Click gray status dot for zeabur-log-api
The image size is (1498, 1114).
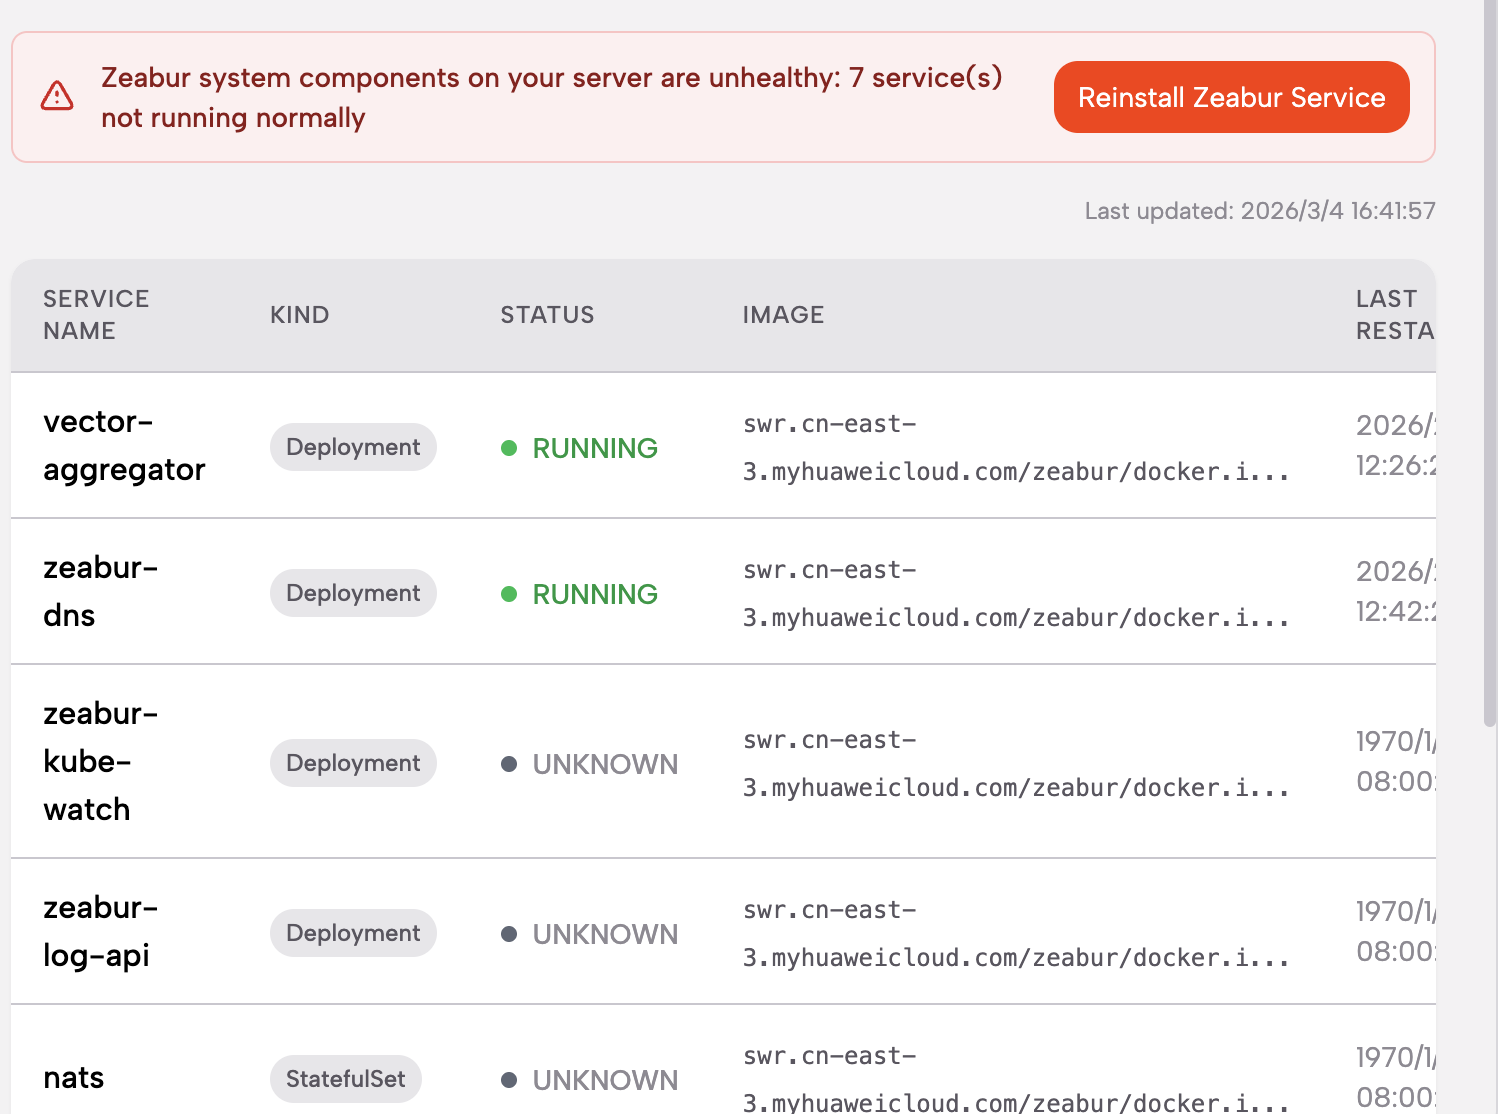click(509, 934)
